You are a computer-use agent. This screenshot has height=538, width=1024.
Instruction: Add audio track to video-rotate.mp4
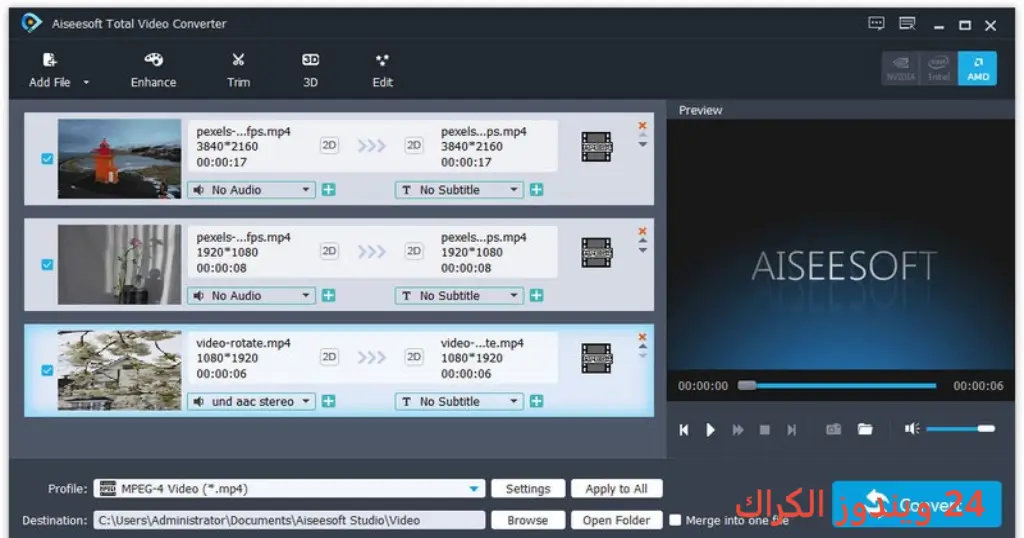328,402
